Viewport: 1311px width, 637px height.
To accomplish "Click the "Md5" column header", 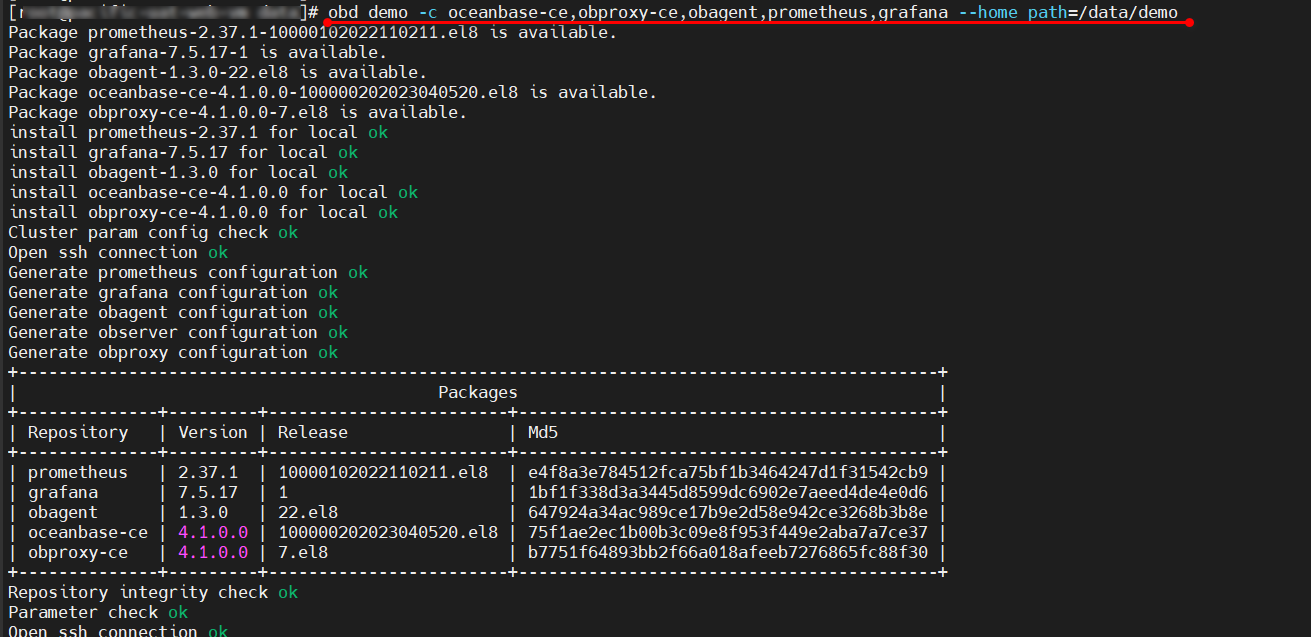I will pyautogui.click(x=543, y=432).
